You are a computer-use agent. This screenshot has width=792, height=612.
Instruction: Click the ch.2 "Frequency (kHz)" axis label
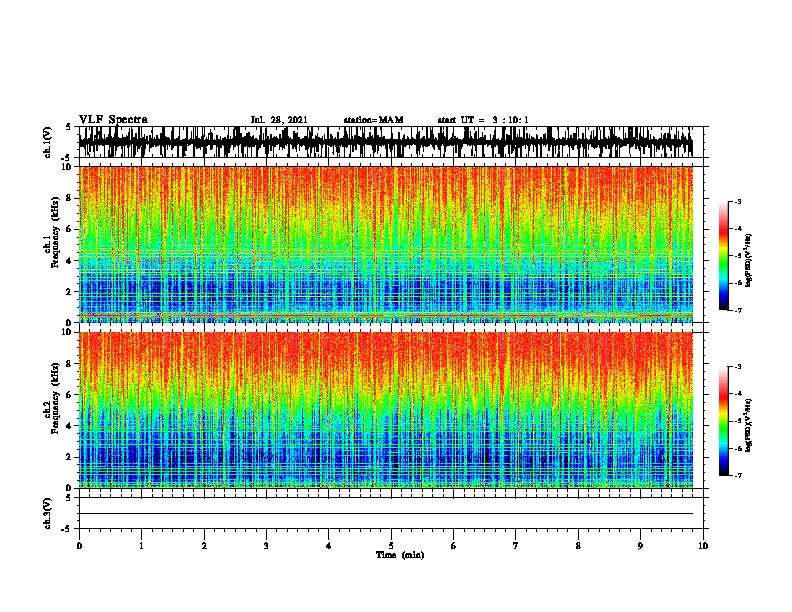click(x=55, y=398)
